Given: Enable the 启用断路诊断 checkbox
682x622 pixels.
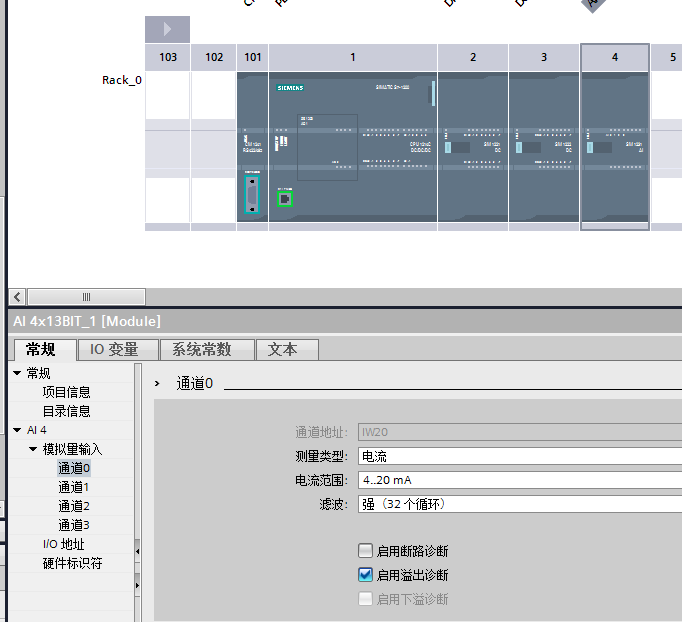Looking at the screenshot, I should tap(365, 551).
